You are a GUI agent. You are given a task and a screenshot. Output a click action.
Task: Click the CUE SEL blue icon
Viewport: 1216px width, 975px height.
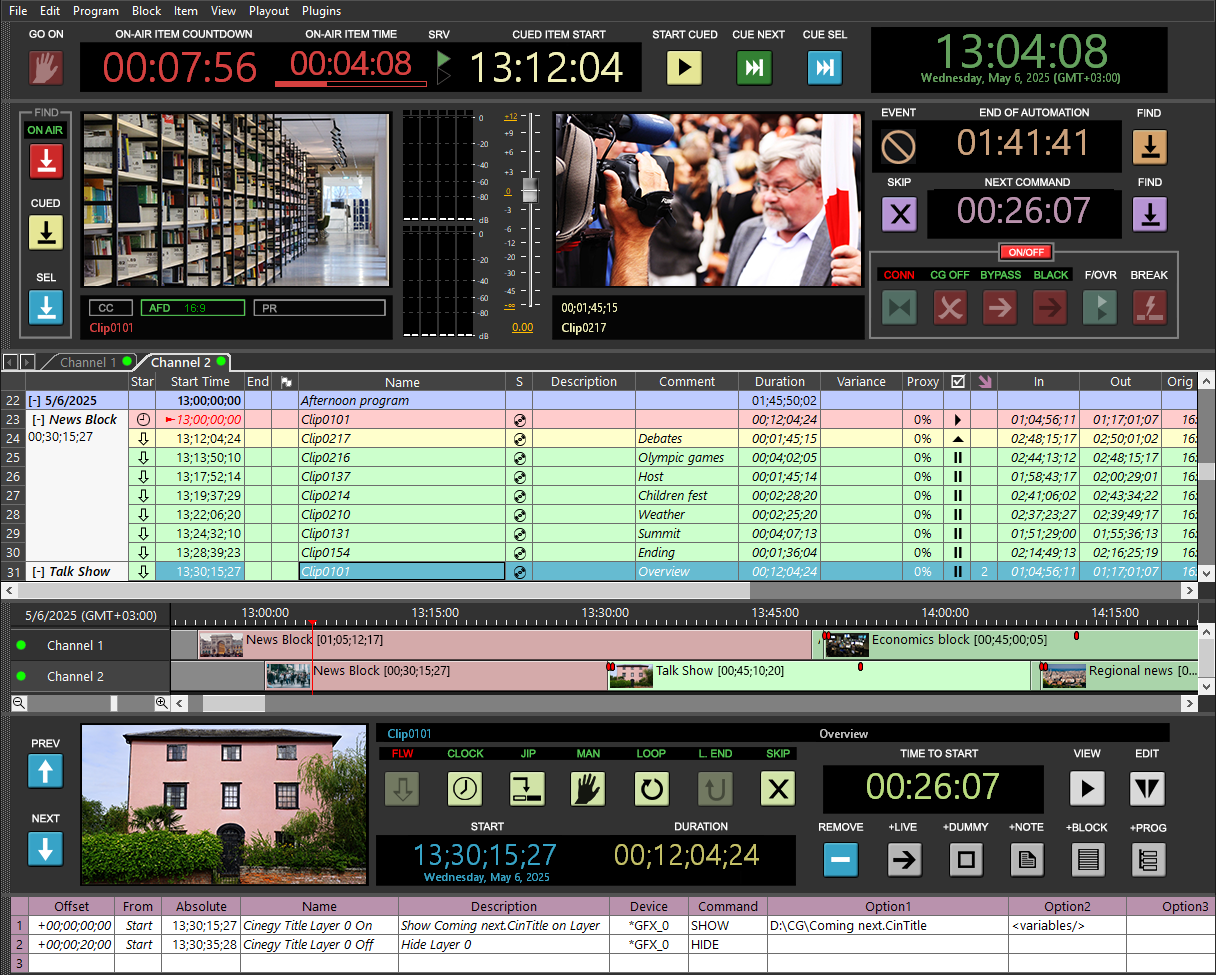[824, 68]
